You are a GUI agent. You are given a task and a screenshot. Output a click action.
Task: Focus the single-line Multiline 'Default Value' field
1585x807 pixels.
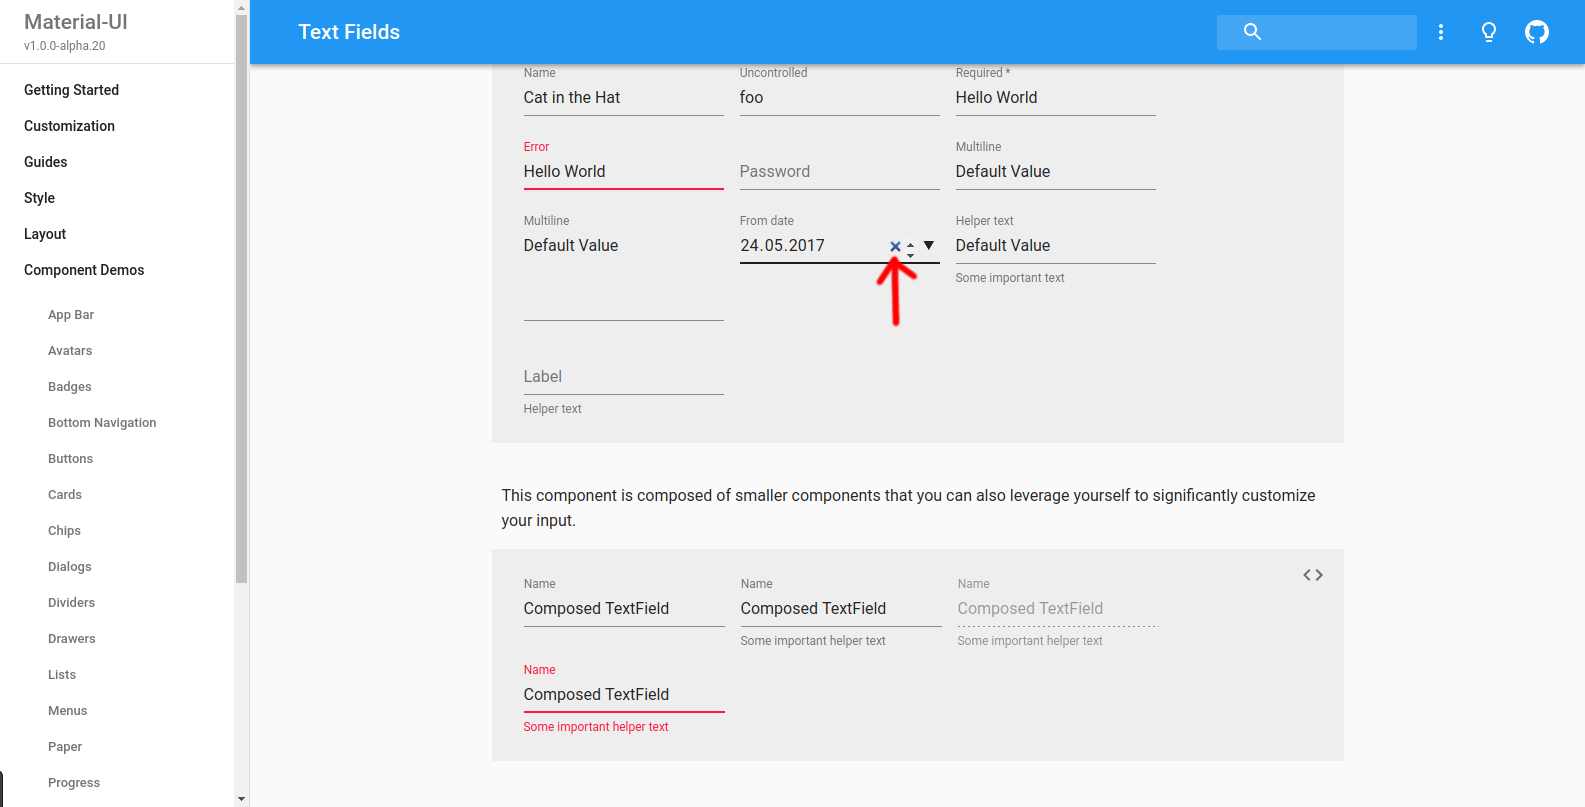(x=1055, y=172)
